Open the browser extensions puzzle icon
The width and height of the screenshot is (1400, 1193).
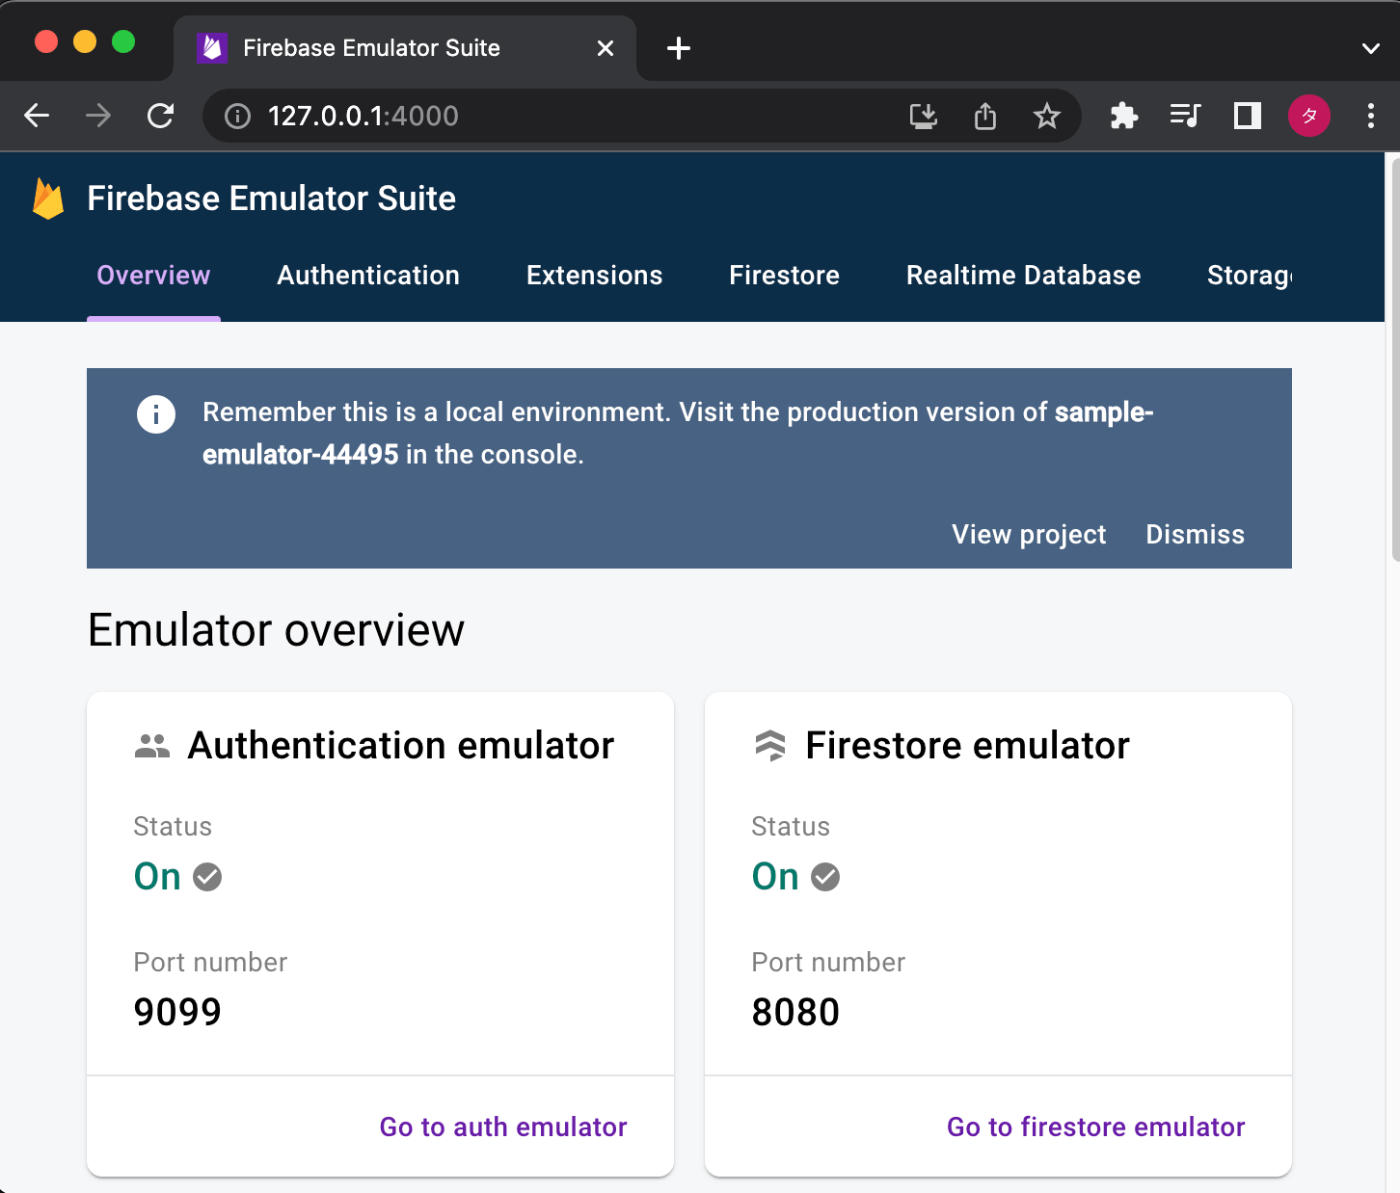(1124, 116)
